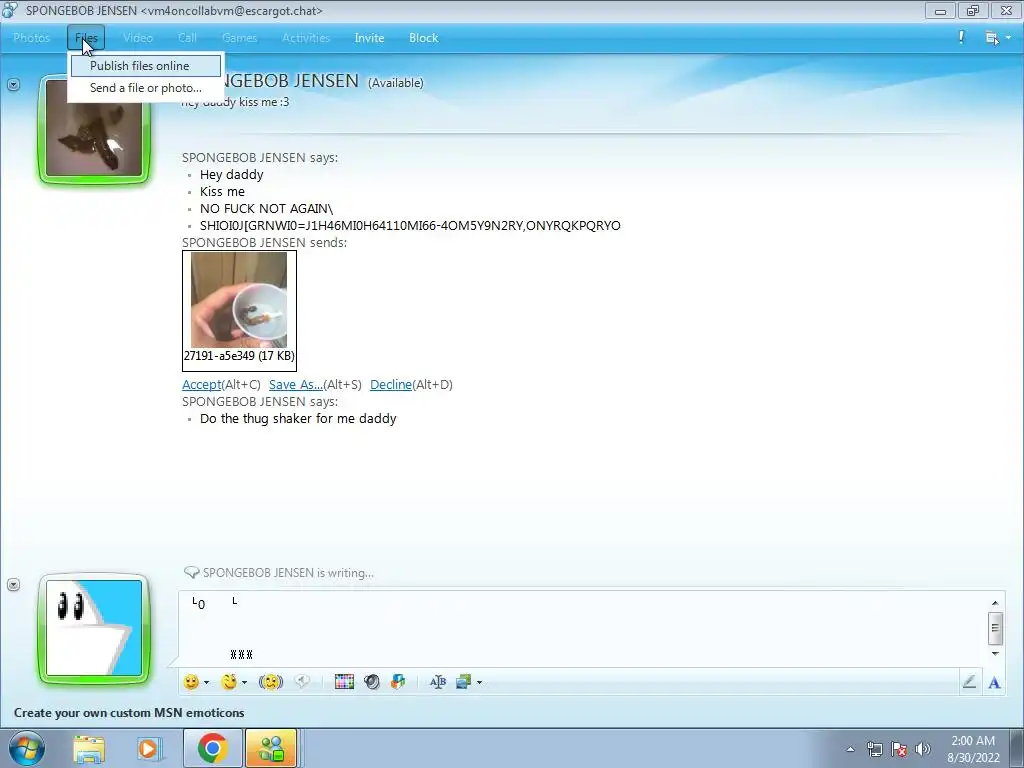Choose Send a file or photo...
The height and width of the screenshot is (768, 1024).
point(146,88)
